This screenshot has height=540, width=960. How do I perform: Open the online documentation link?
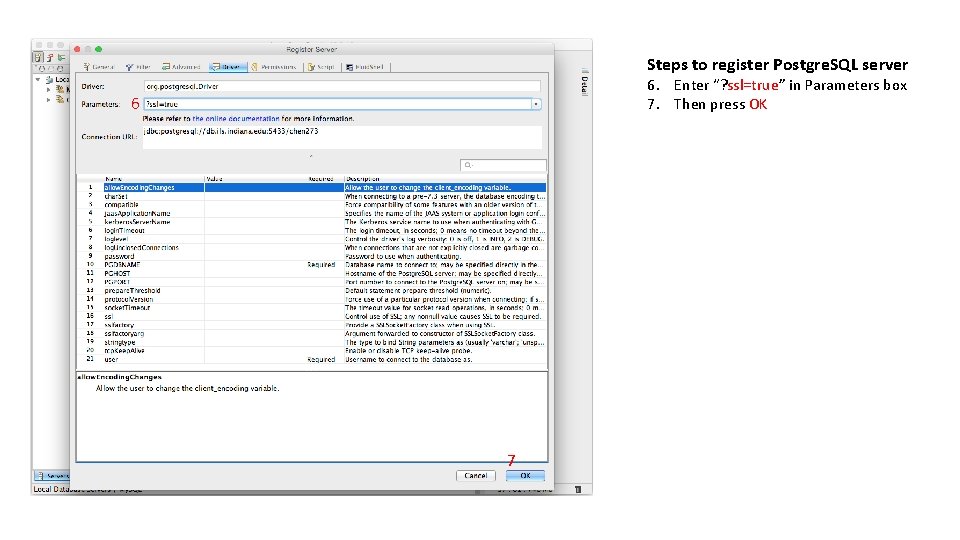(x=236, y=119)
